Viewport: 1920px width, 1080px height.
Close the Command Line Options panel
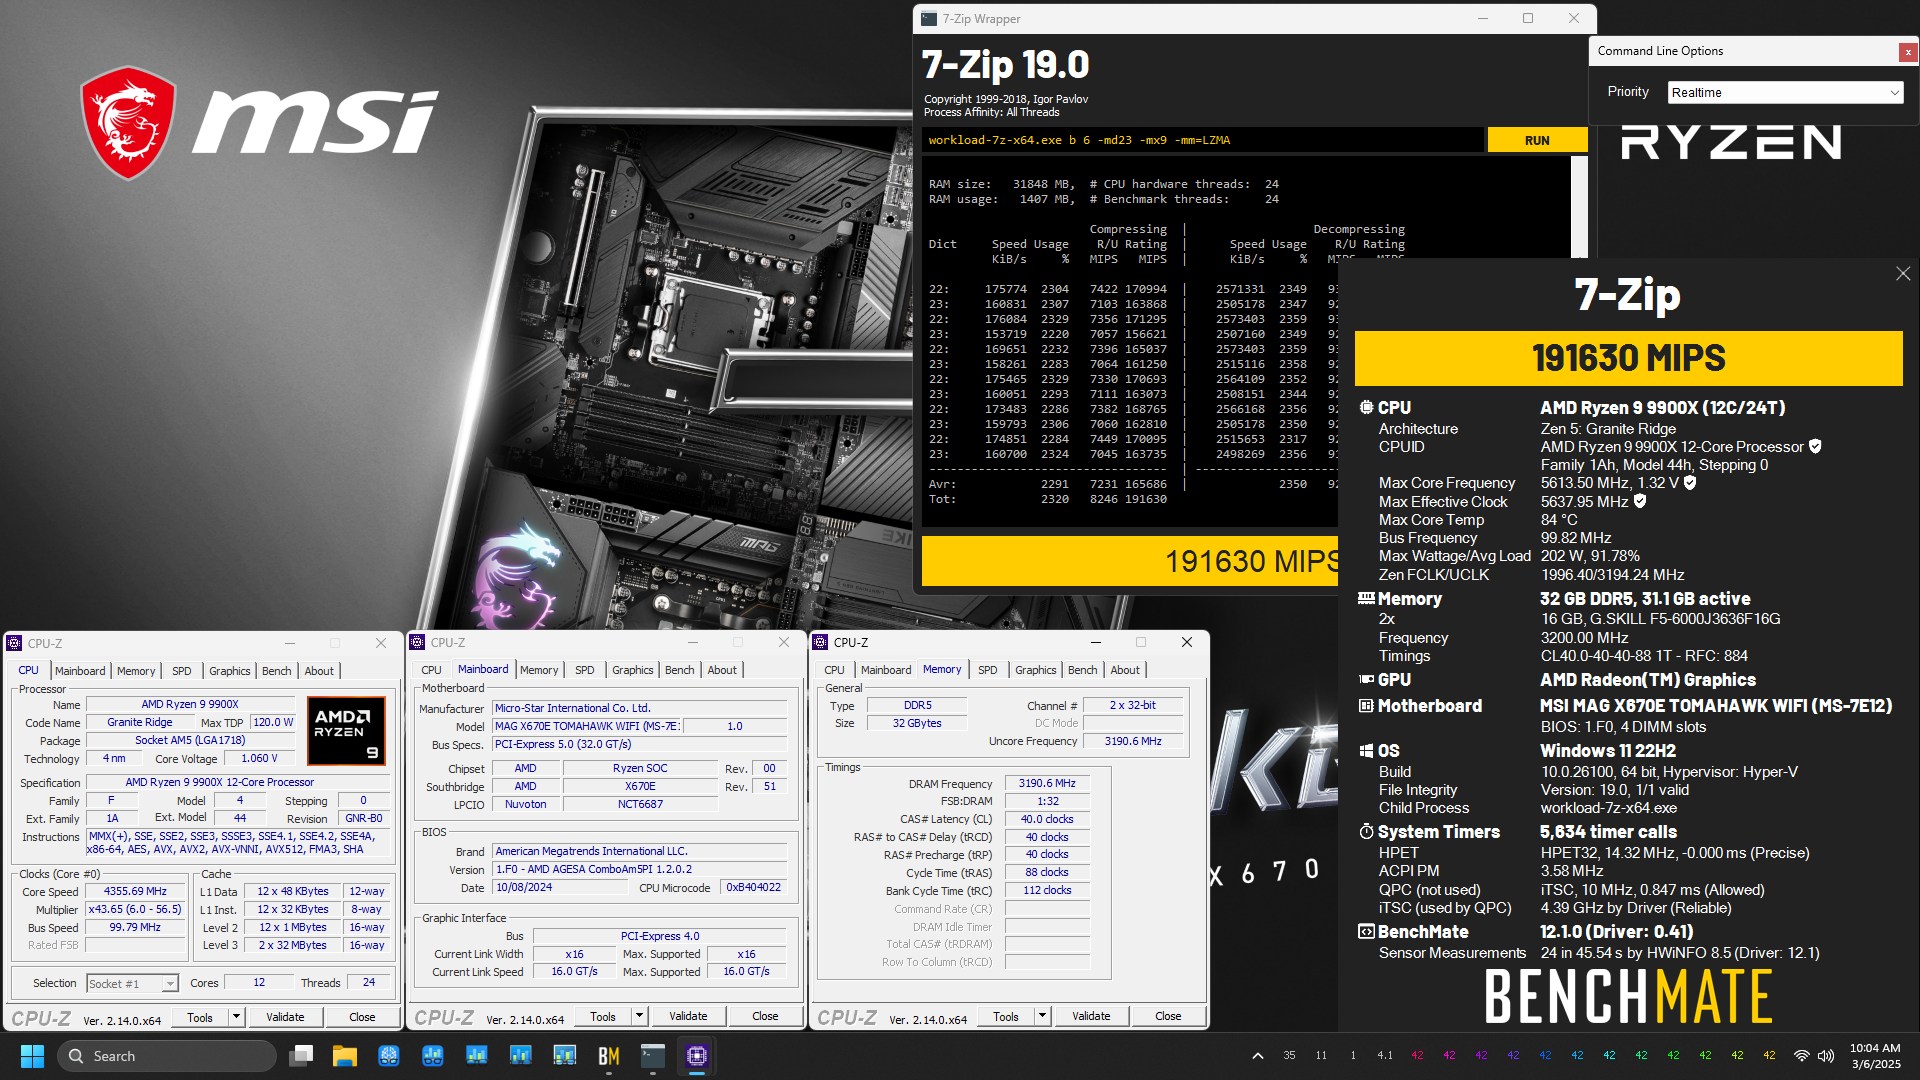[x=1908, y=52]
